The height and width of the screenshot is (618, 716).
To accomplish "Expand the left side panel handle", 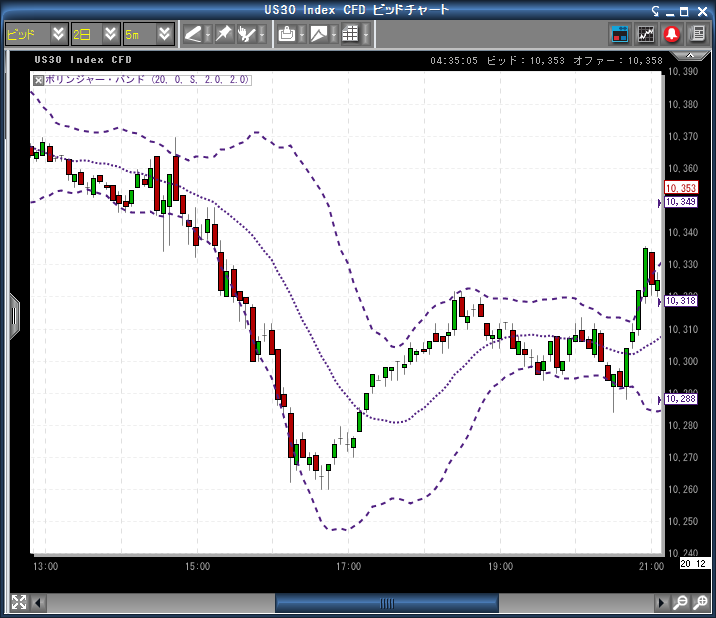I will (x=14, y=315).
